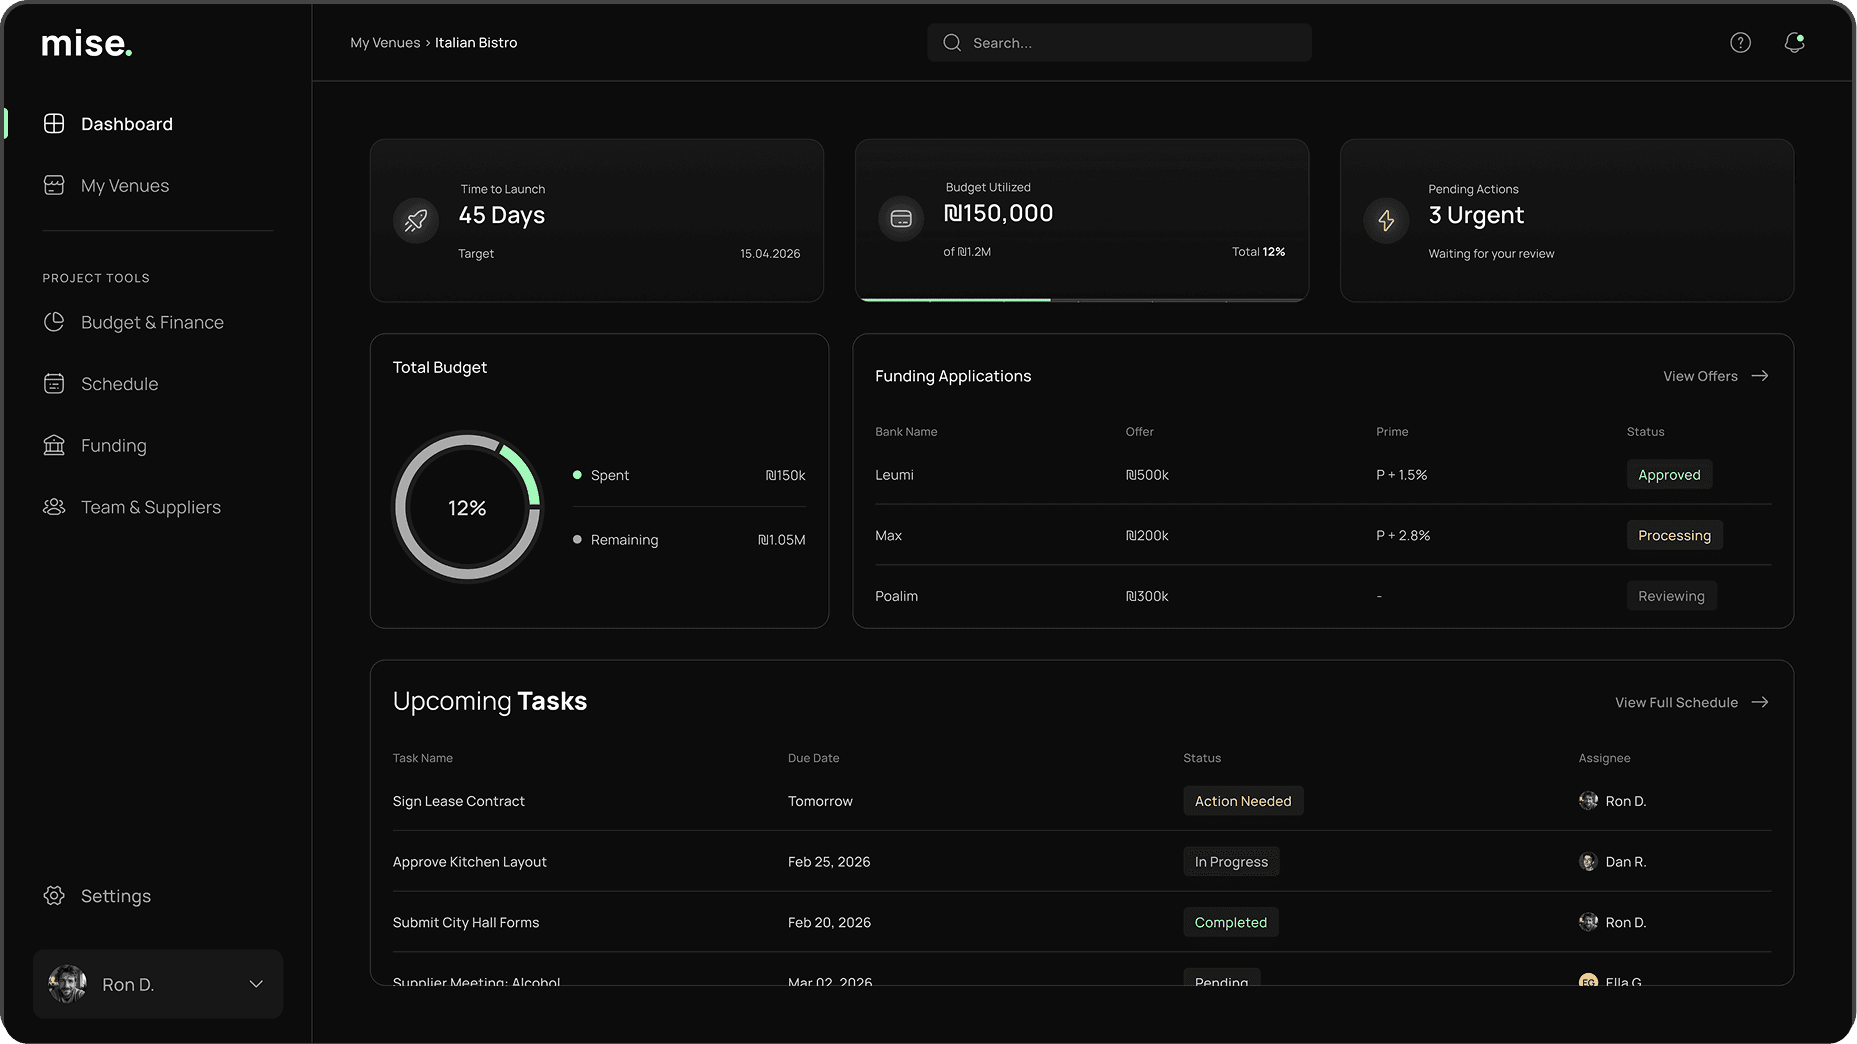The image size is (1857, 1044).
Task: Click Dan R. avatar in tasks table
Action: (x=1588, y=862)
